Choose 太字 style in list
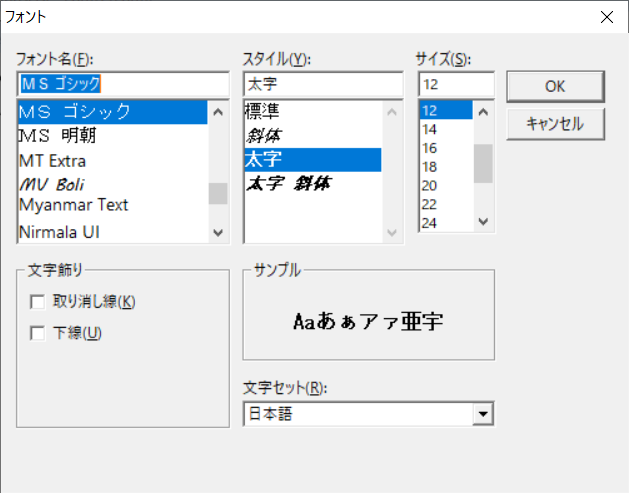The width and height of the screenshot is (629, 493). [313, 160]
